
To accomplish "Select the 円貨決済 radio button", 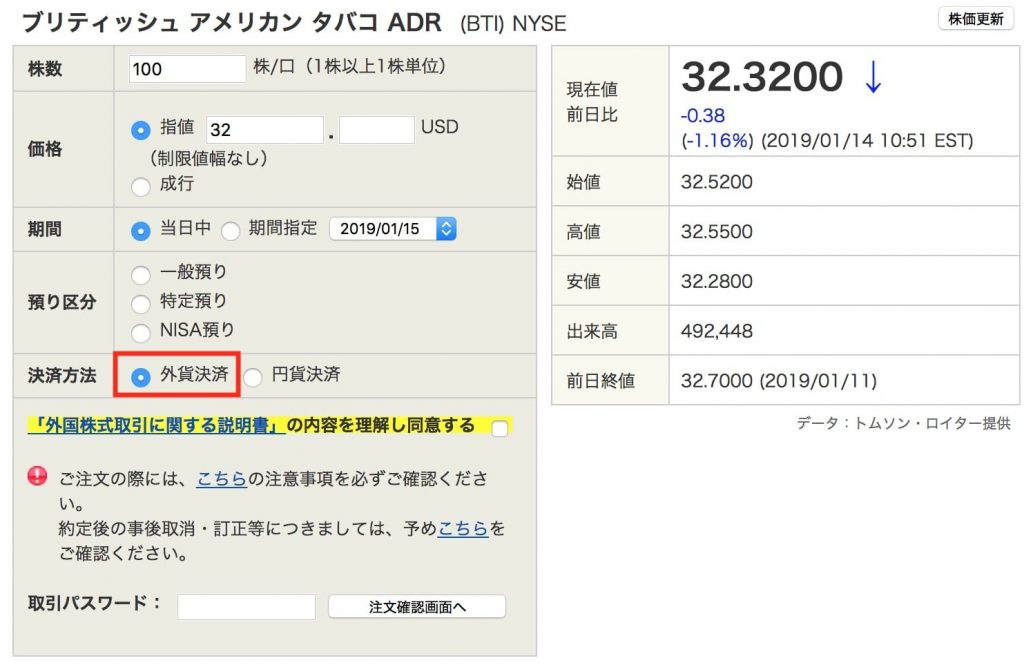I will pyautogui.click(x=253, y=377).
